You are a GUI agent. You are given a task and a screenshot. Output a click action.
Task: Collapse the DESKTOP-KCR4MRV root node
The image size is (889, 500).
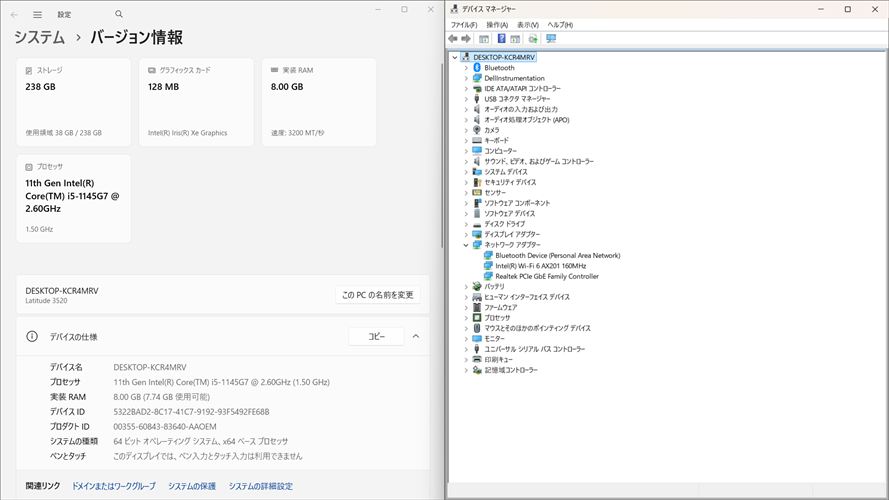[455, 57]
